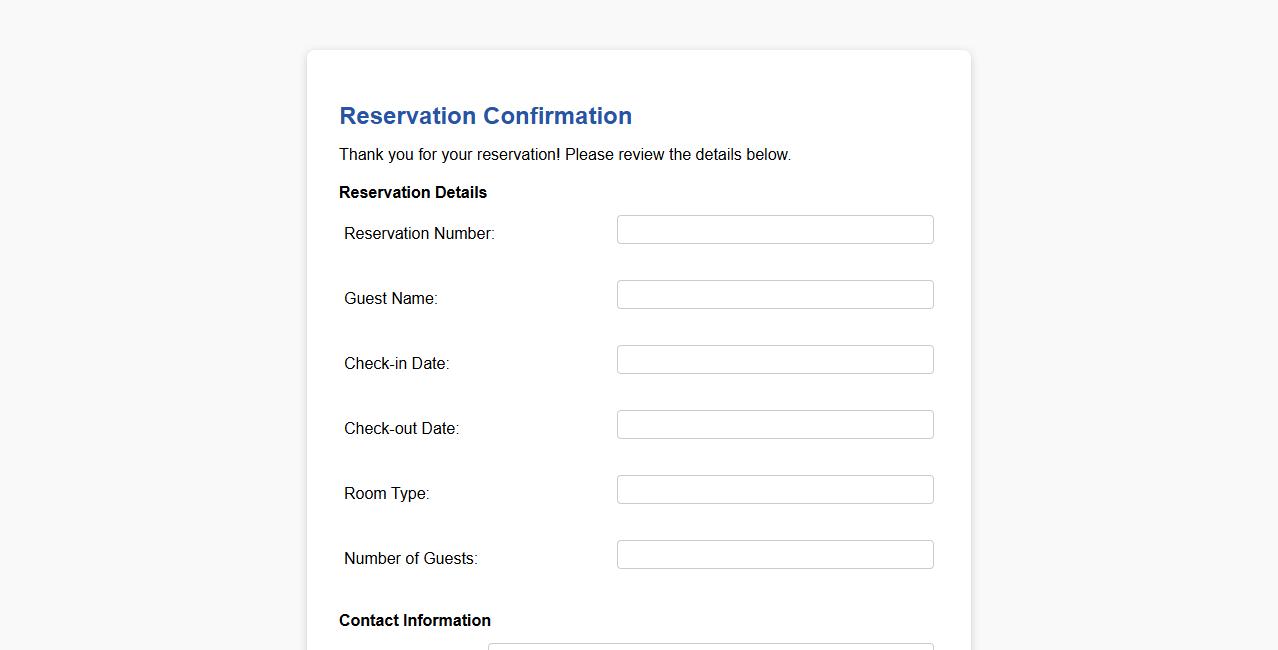The height and width of the screenshot is (650, 1278).
Task: Click the Number of Guests field
Action: pos(775,555)
